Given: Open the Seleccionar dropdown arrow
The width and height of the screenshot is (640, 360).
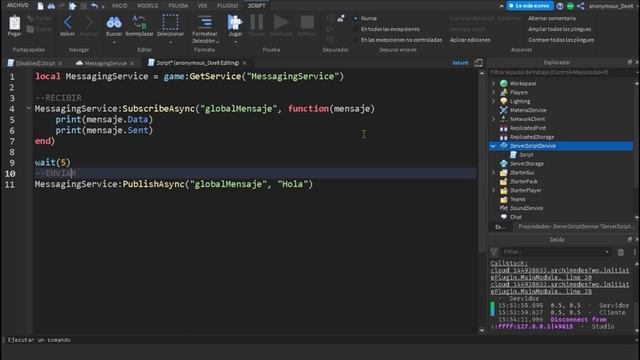Looking at the screenshot, I should (x=170, y=42).
